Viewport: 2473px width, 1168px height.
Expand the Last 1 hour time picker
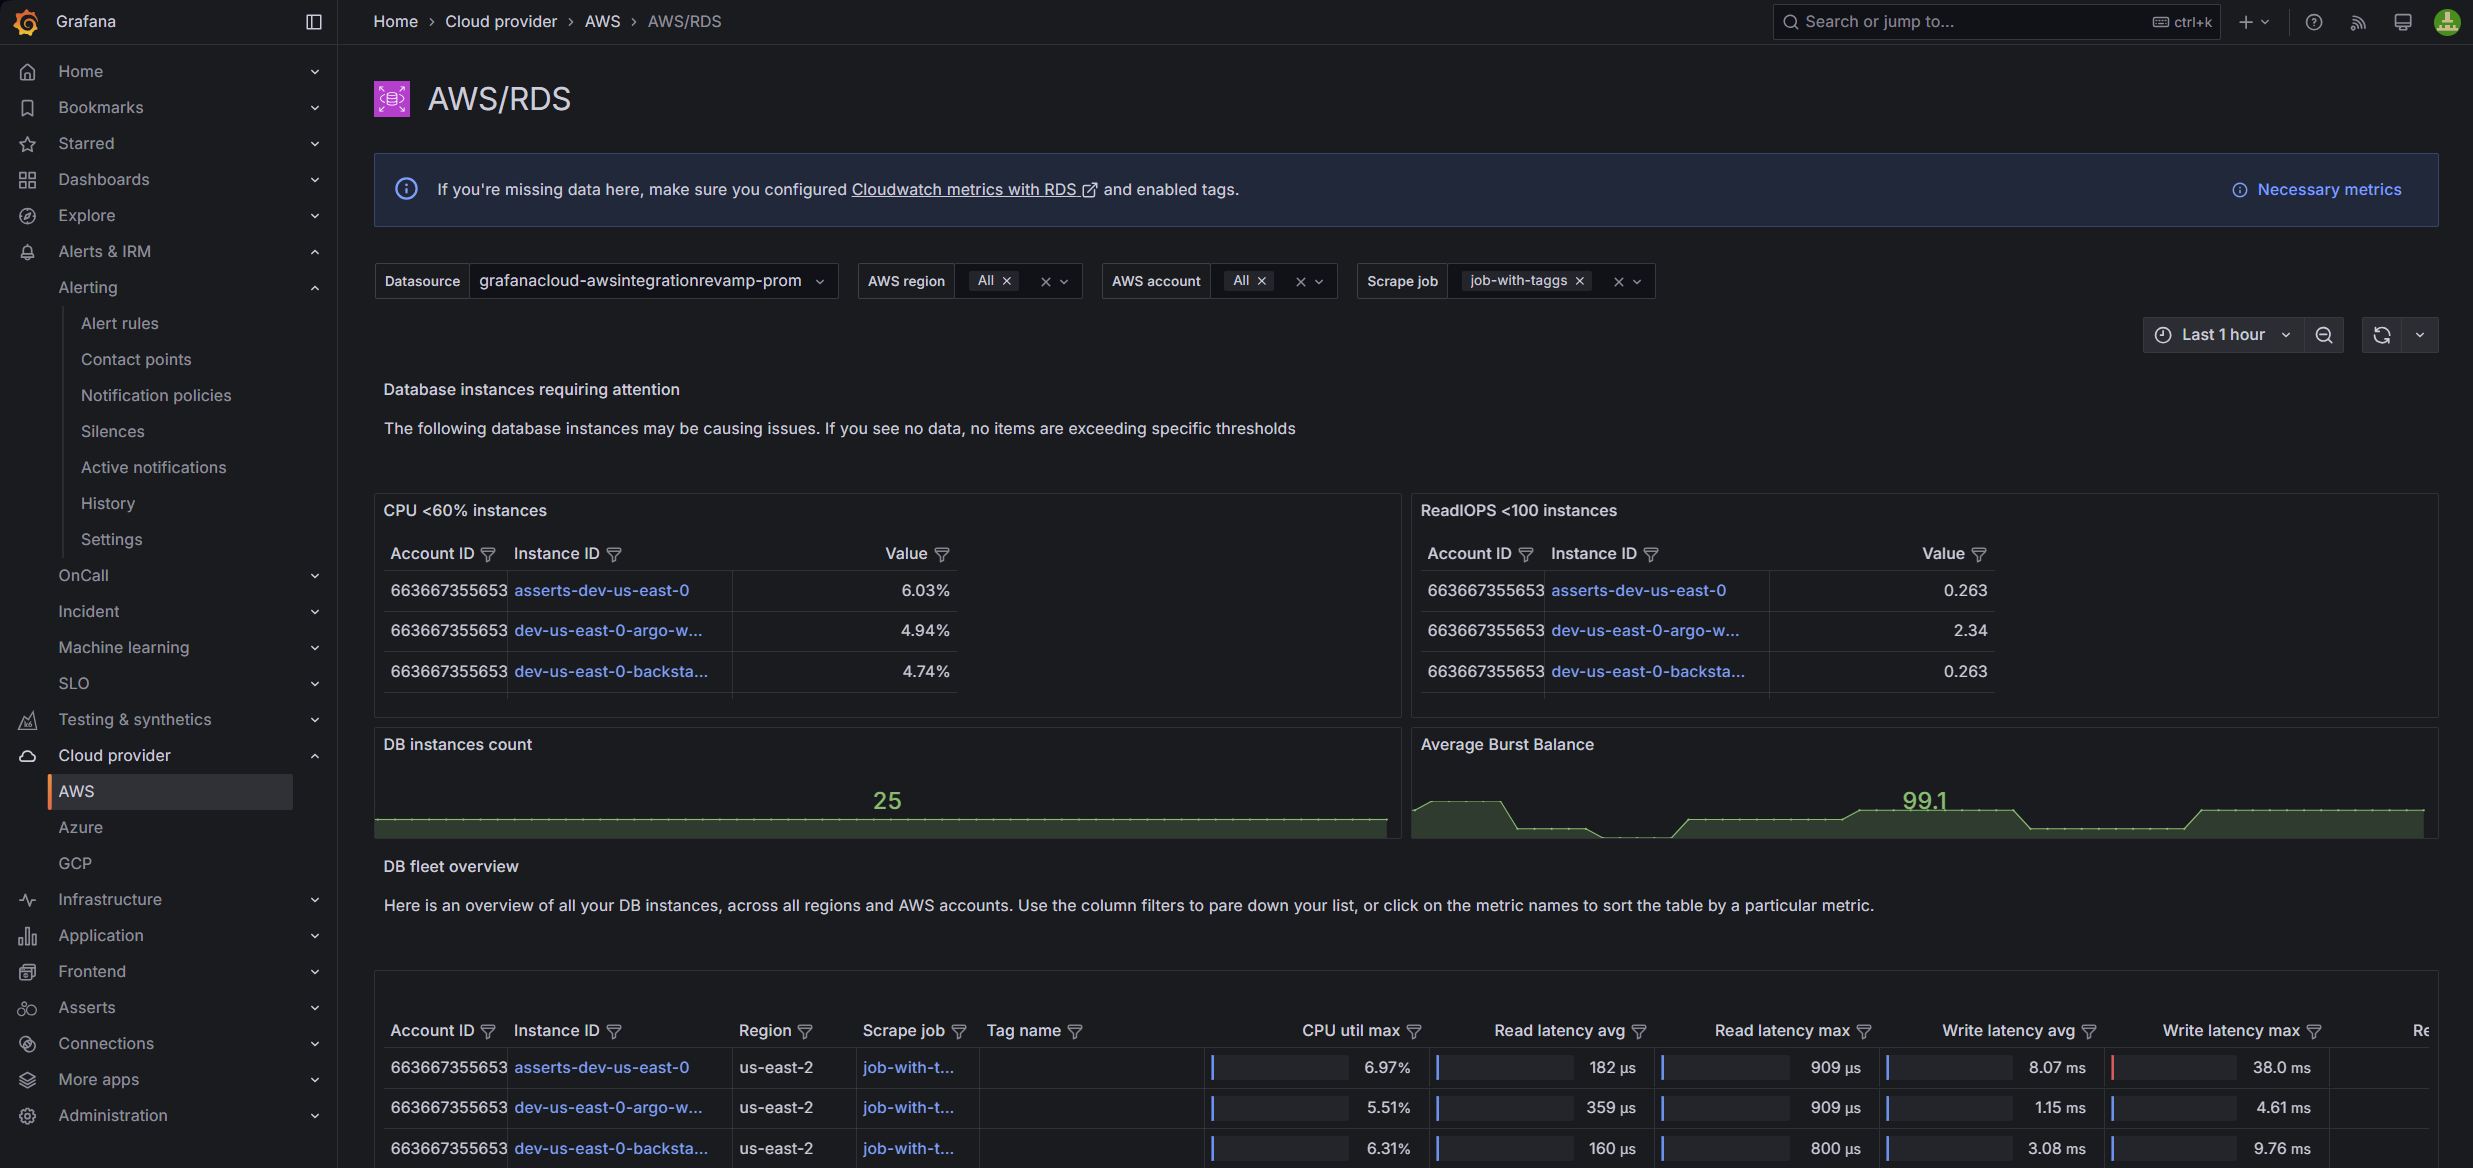coord(2222,334)
